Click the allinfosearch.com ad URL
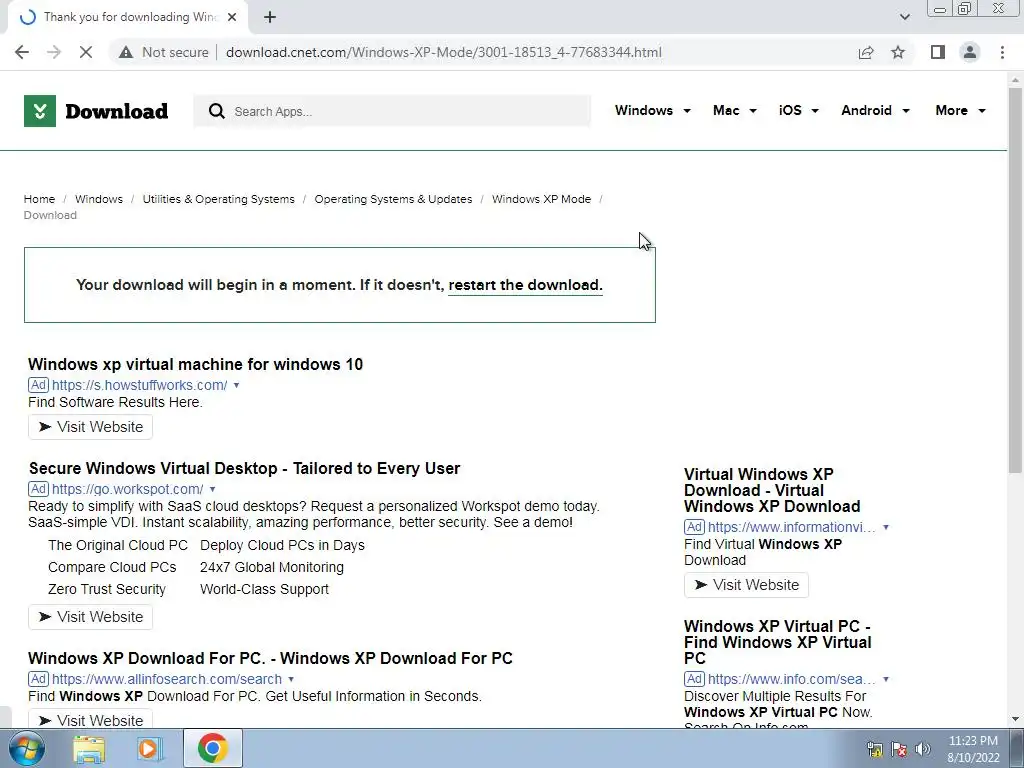Screen dimensions: 1024x768 [x=167, y=679]
